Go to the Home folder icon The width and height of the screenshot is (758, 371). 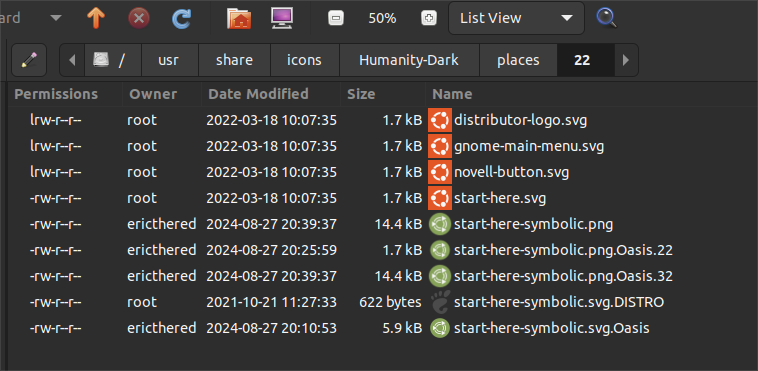click(239, 19)
